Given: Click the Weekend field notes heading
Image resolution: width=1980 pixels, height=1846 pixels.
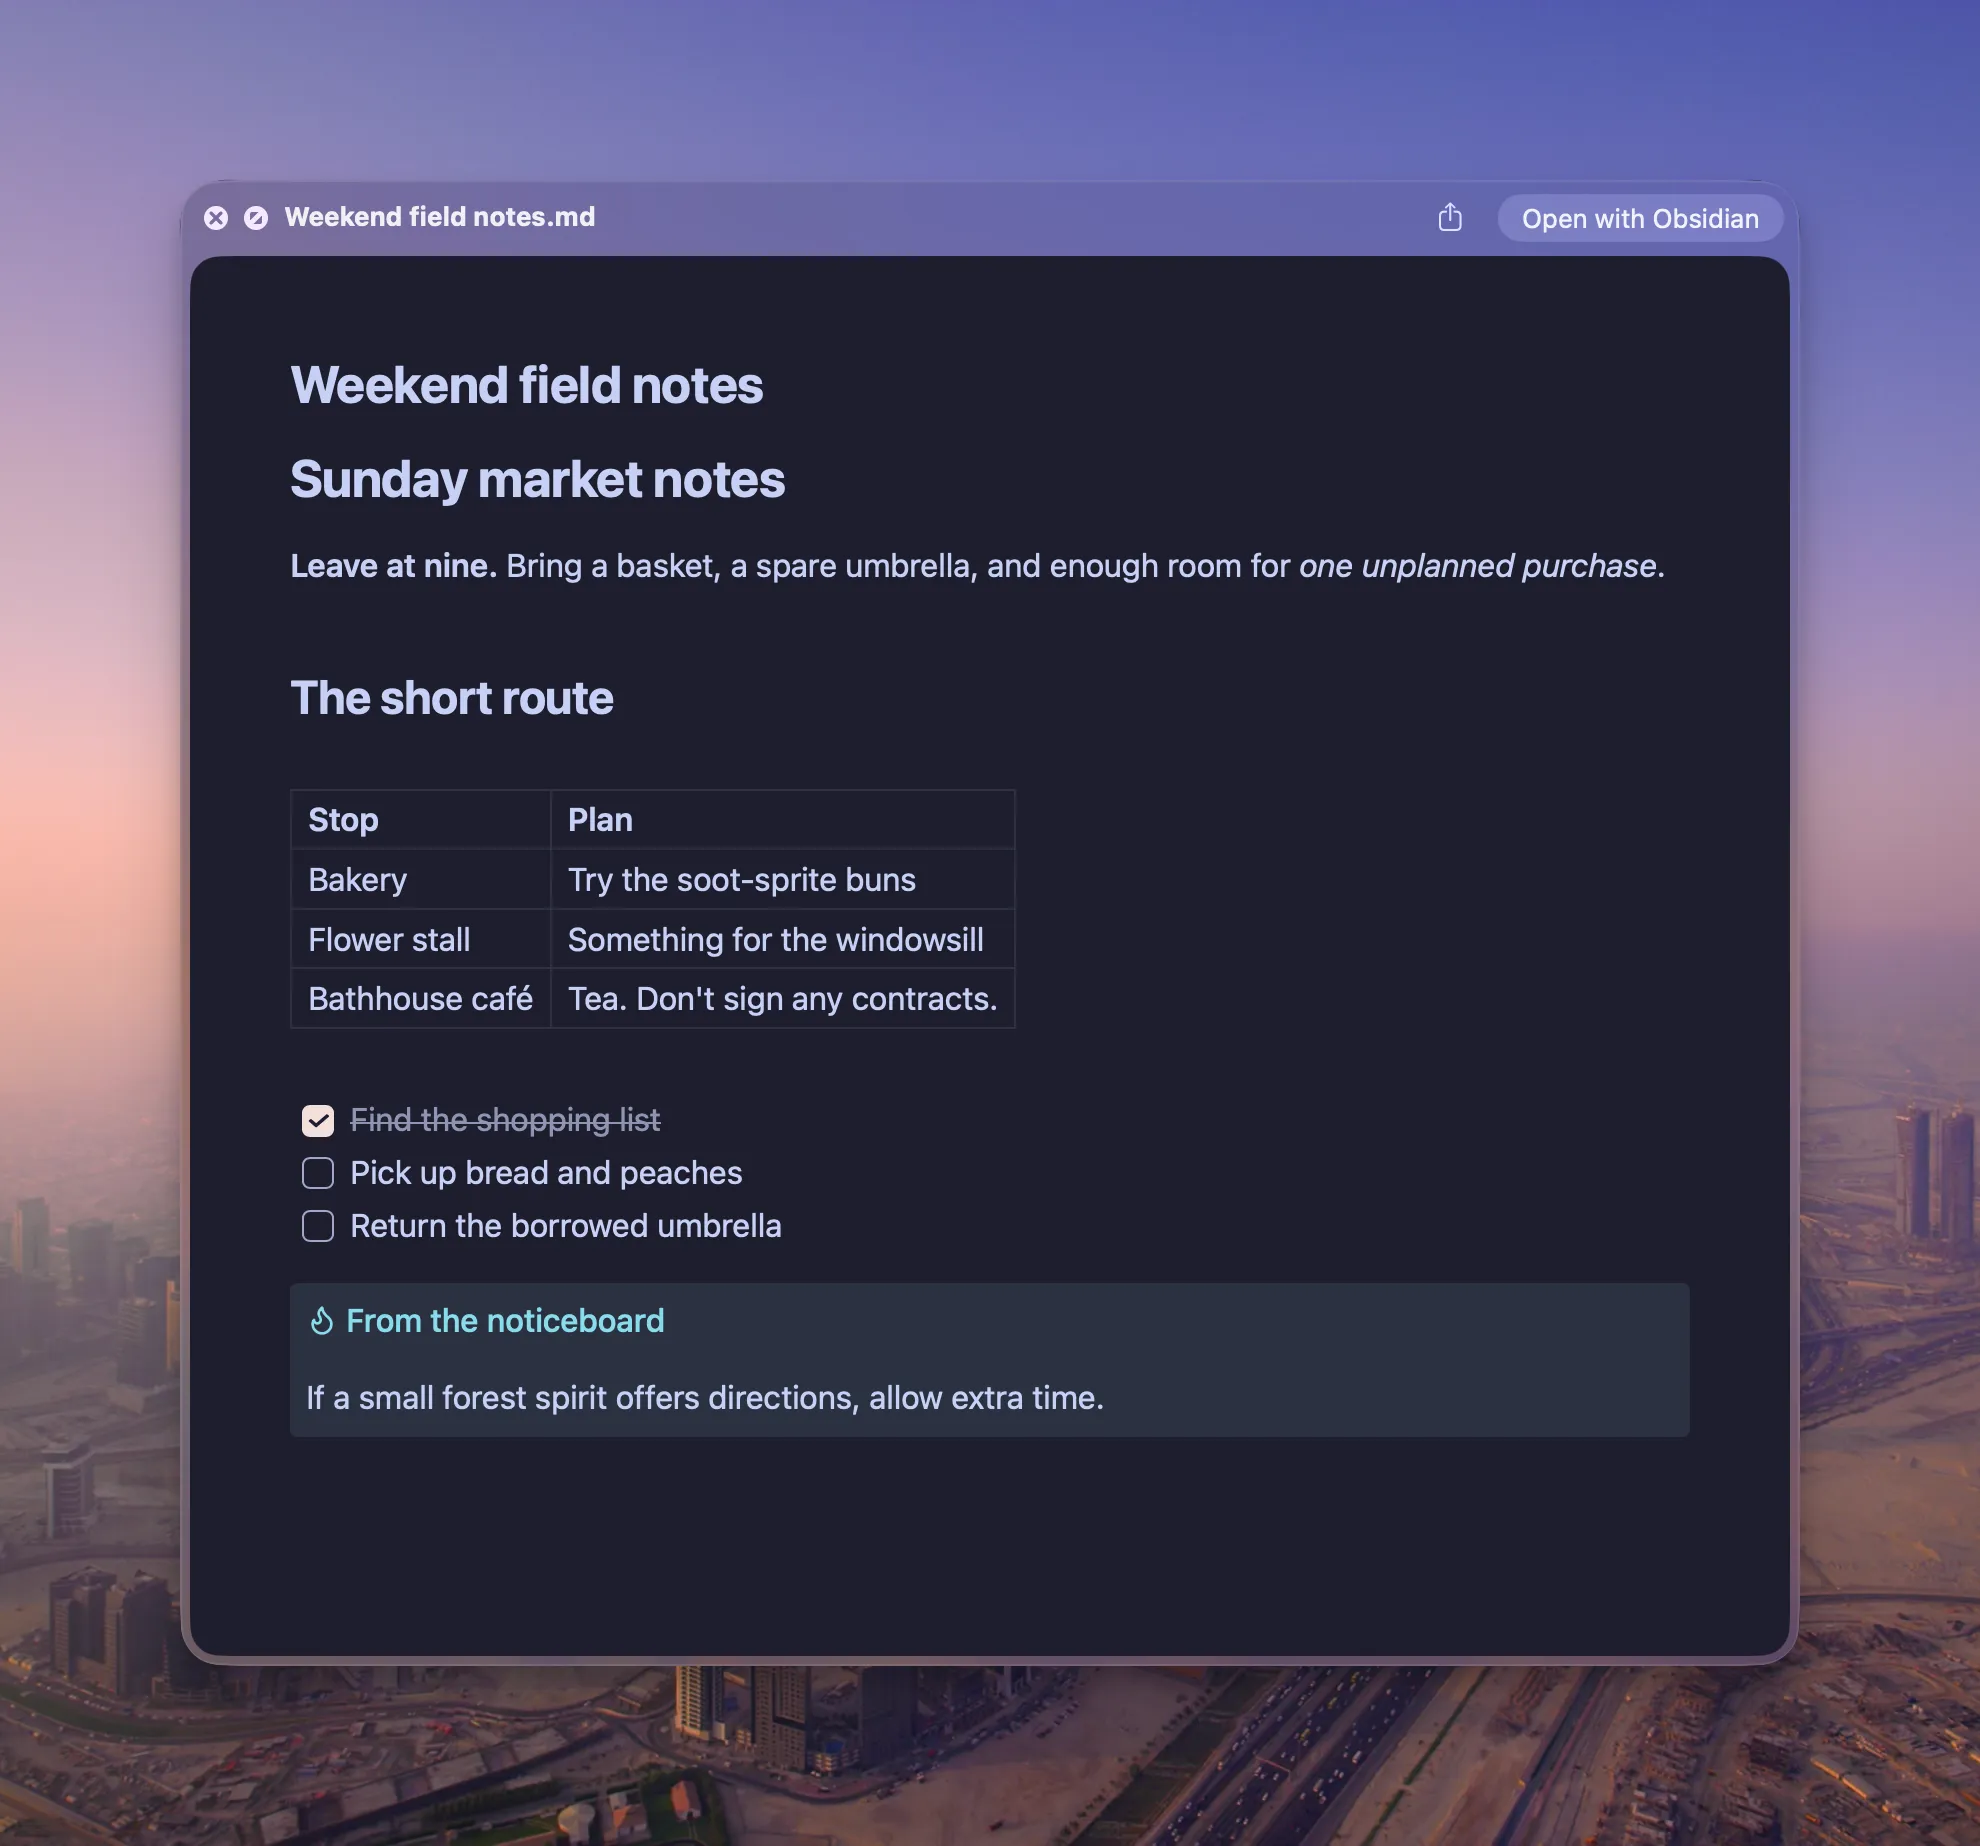Looking at the screenshot, I should point(527,386).
